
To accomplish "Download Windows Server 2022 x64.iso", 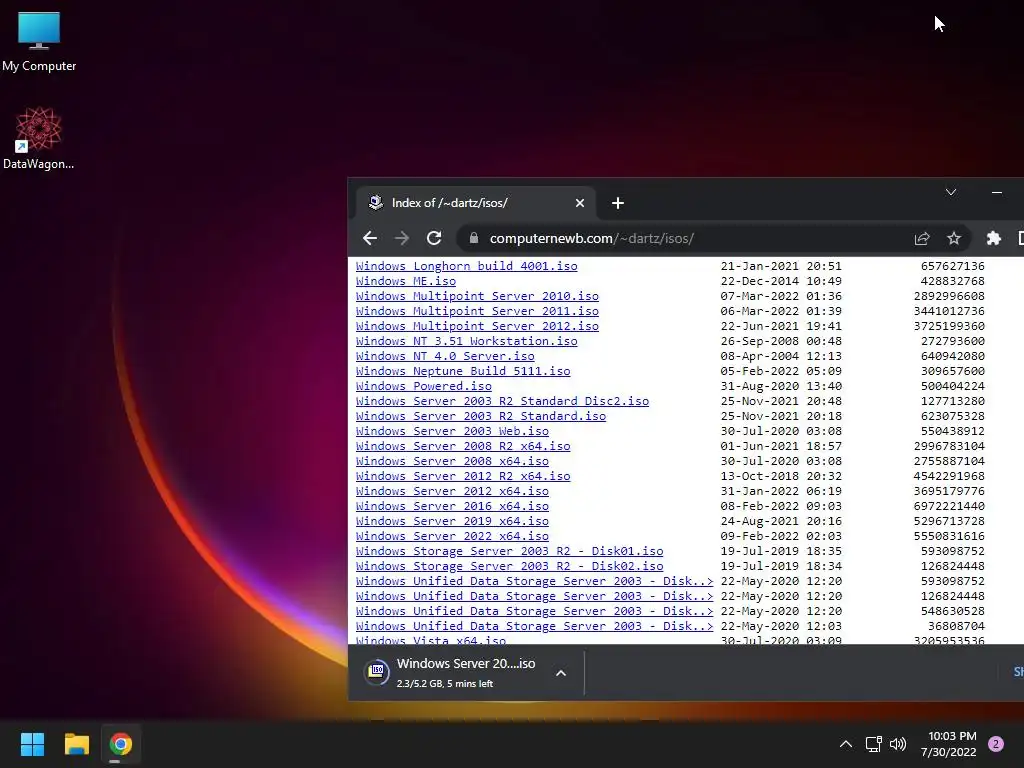I will pos(452,536).
